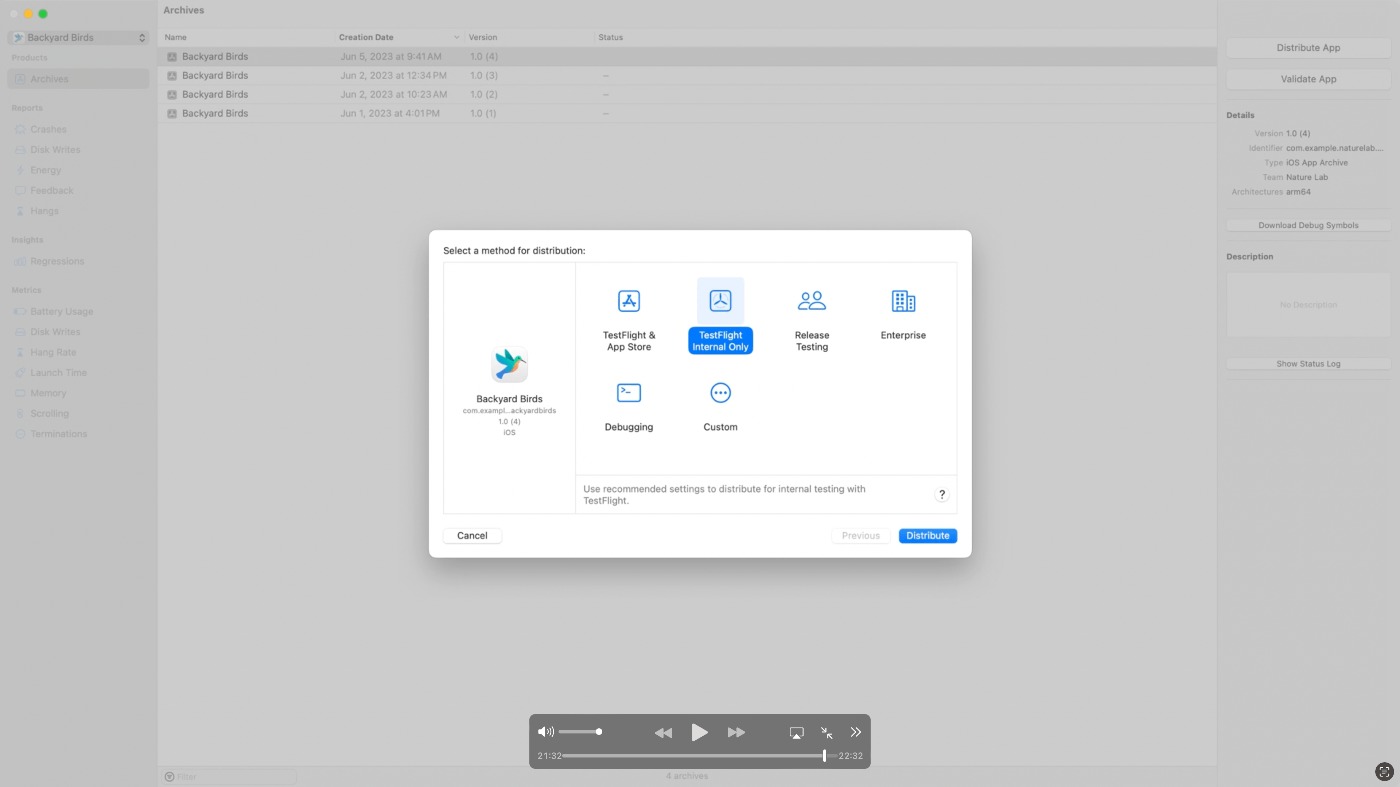Select Custom distribution option icon
Image resolution: width=1400 pixels, height=787 pixels.
point(720,393)
